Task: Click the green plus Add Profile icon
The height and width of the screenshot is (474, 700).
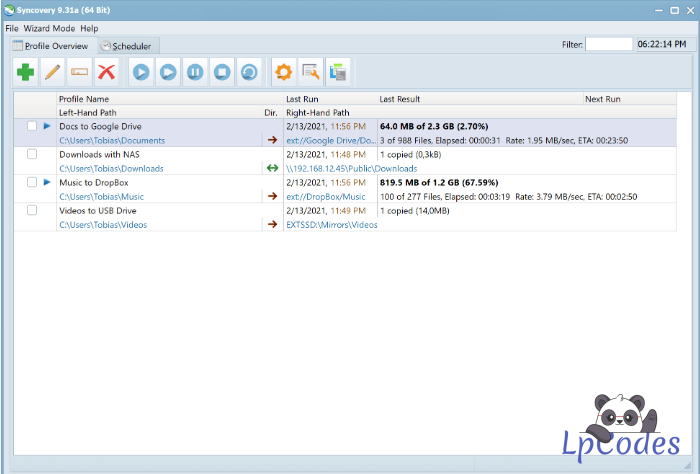Action: click(25, 72)
